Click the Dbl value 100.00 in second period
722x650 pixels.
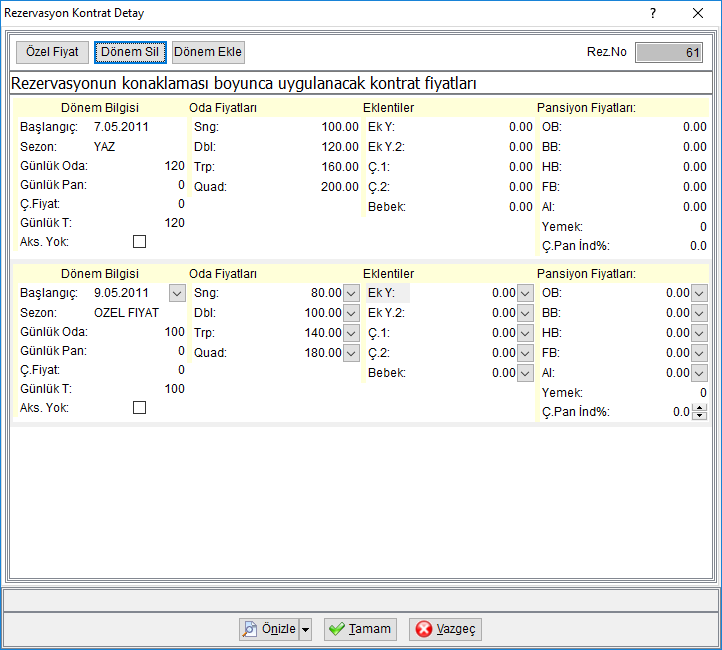tap(323, 313)
